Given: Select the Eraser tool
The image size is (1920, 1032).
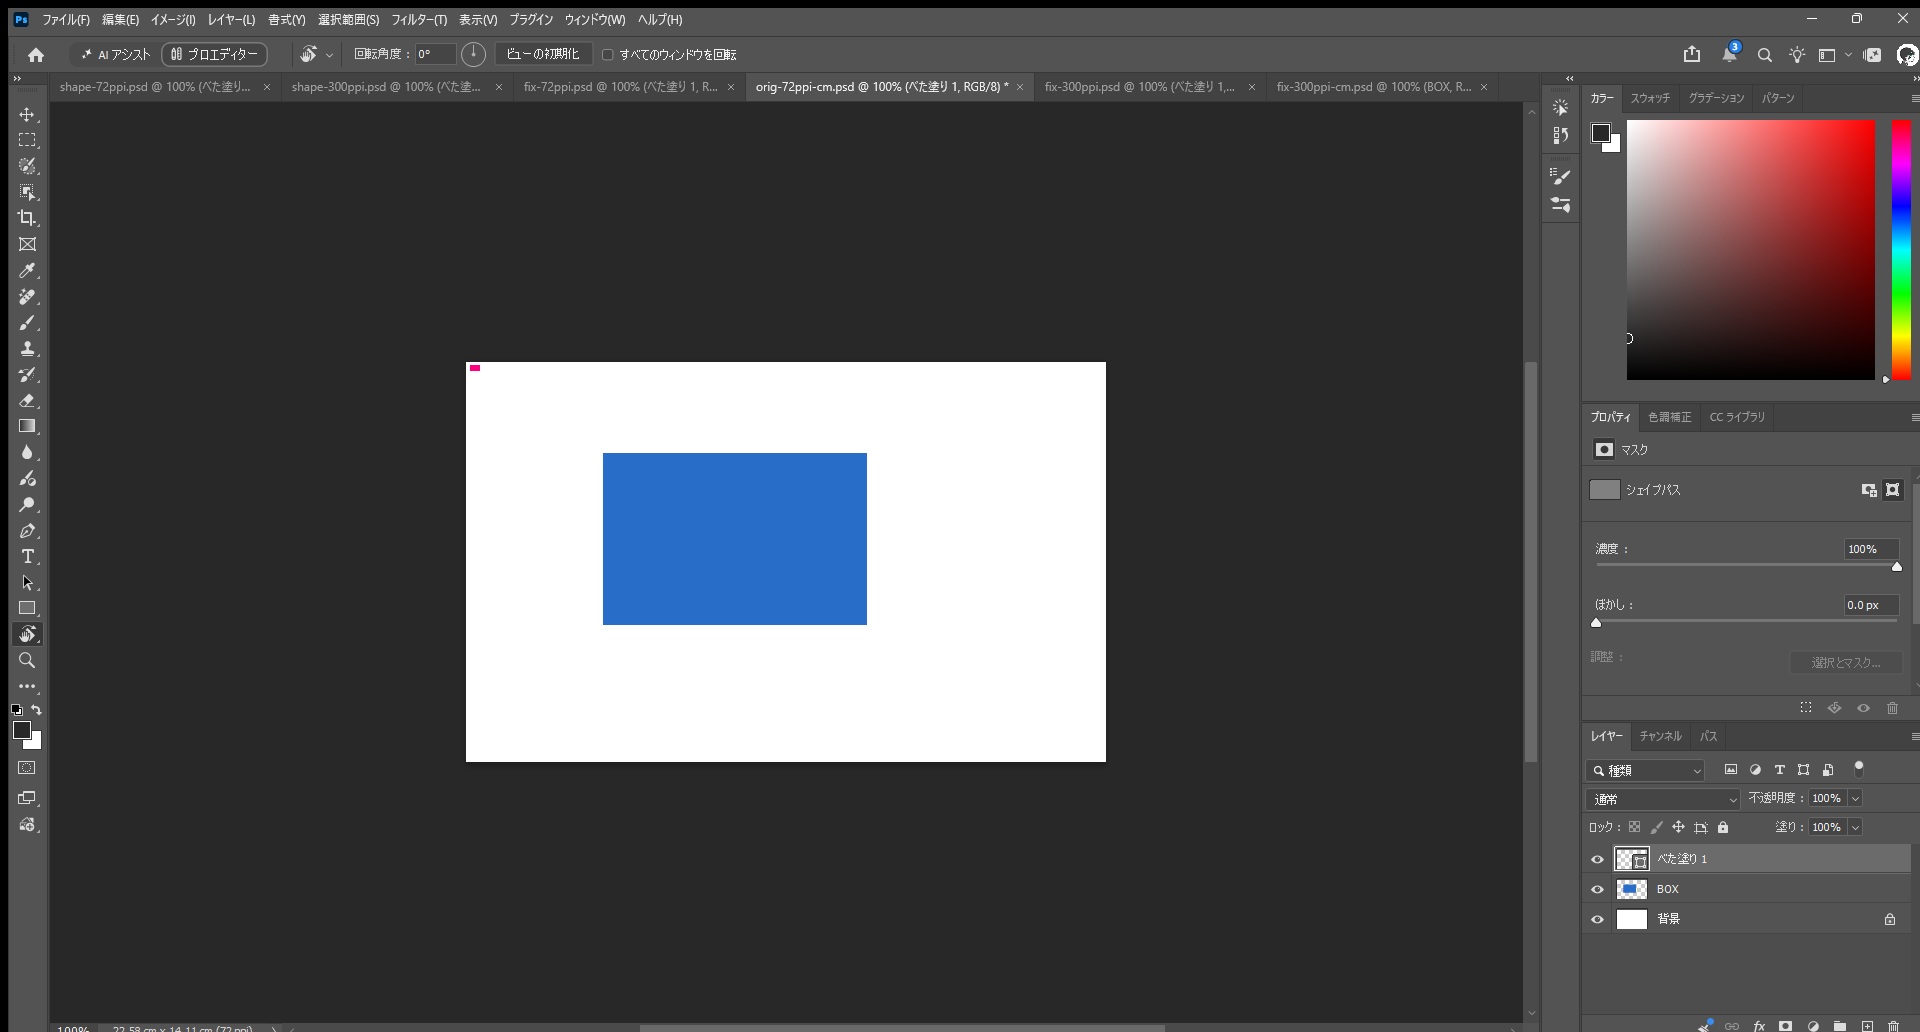Looking at the screenshot, I should (27, 400).
